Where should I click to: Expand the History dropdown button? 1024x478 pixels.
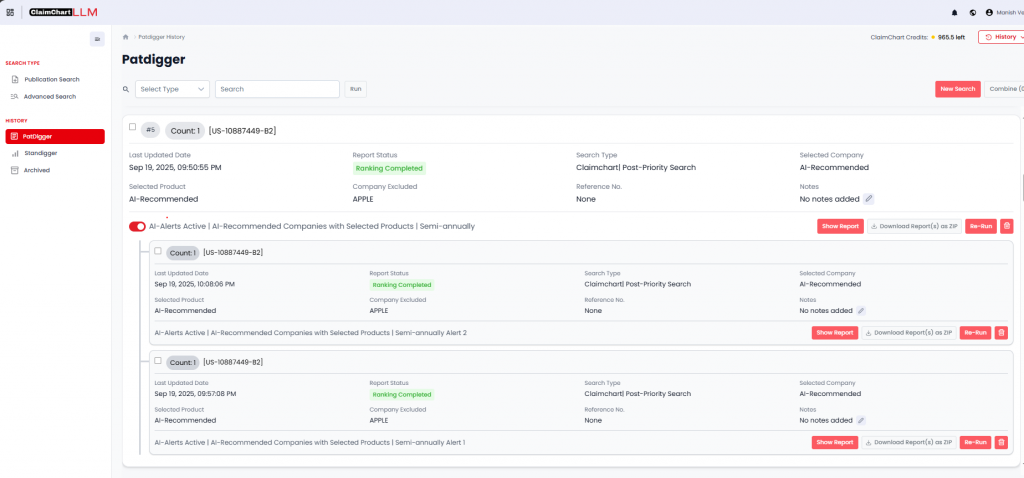pos(1000,37)
